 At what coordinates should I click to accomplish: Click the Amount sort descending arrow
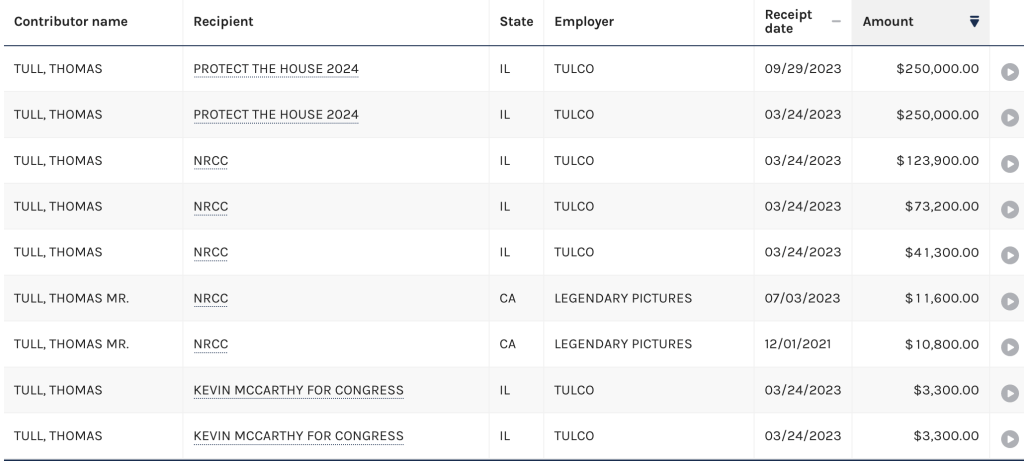pyautogui.click(x=974, y=22)
